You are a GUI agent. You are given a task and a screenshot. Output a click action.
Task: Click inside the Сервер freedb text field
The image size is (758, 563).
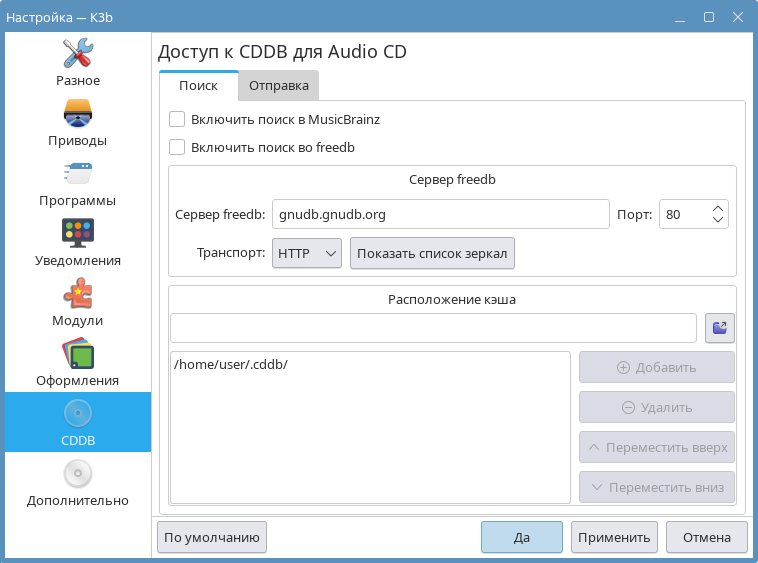click(x=440, y=214)
